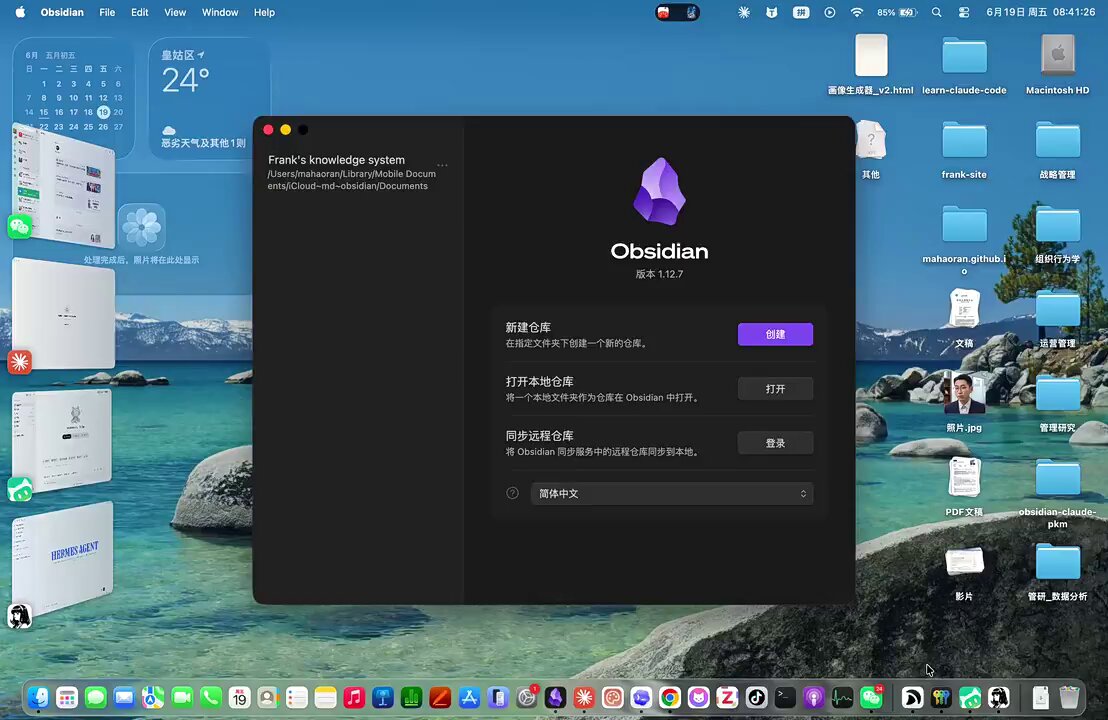Open Launchpad from the Dock
The width and height of the screenshot is (1108, 720).
(x=67, y=697)
